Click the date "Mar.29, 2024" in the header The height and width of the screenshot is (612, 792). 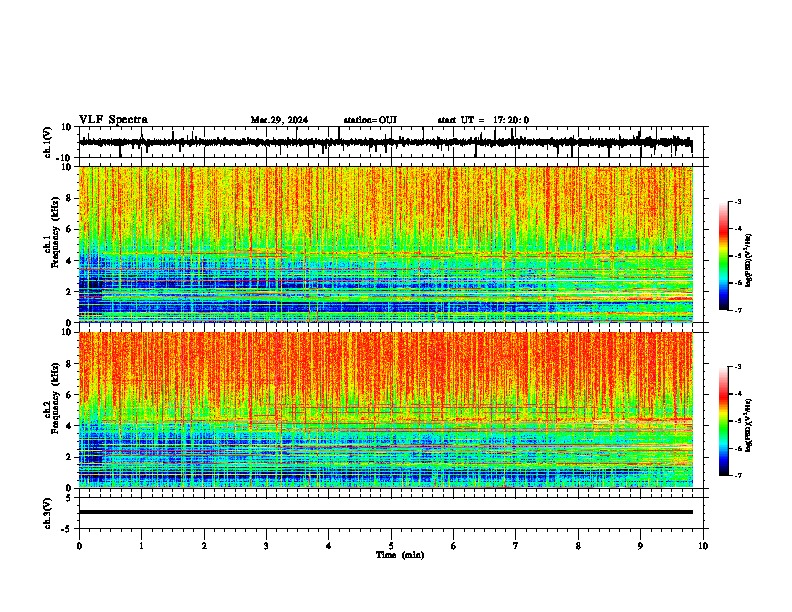point(279,120)
